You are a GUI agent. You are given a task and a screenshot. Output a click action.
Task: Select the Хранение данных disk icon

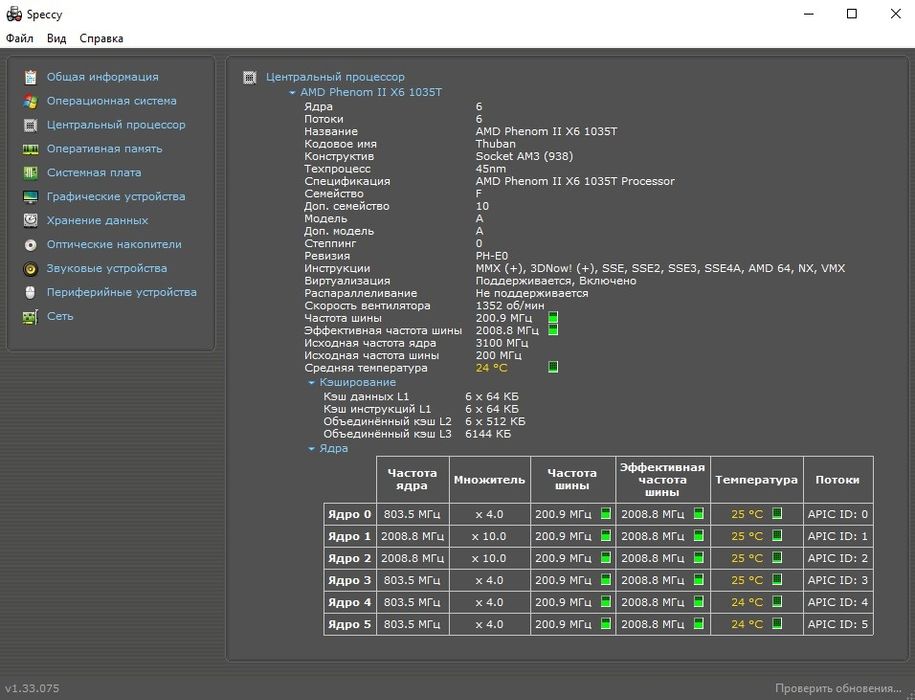pos(30,221)
